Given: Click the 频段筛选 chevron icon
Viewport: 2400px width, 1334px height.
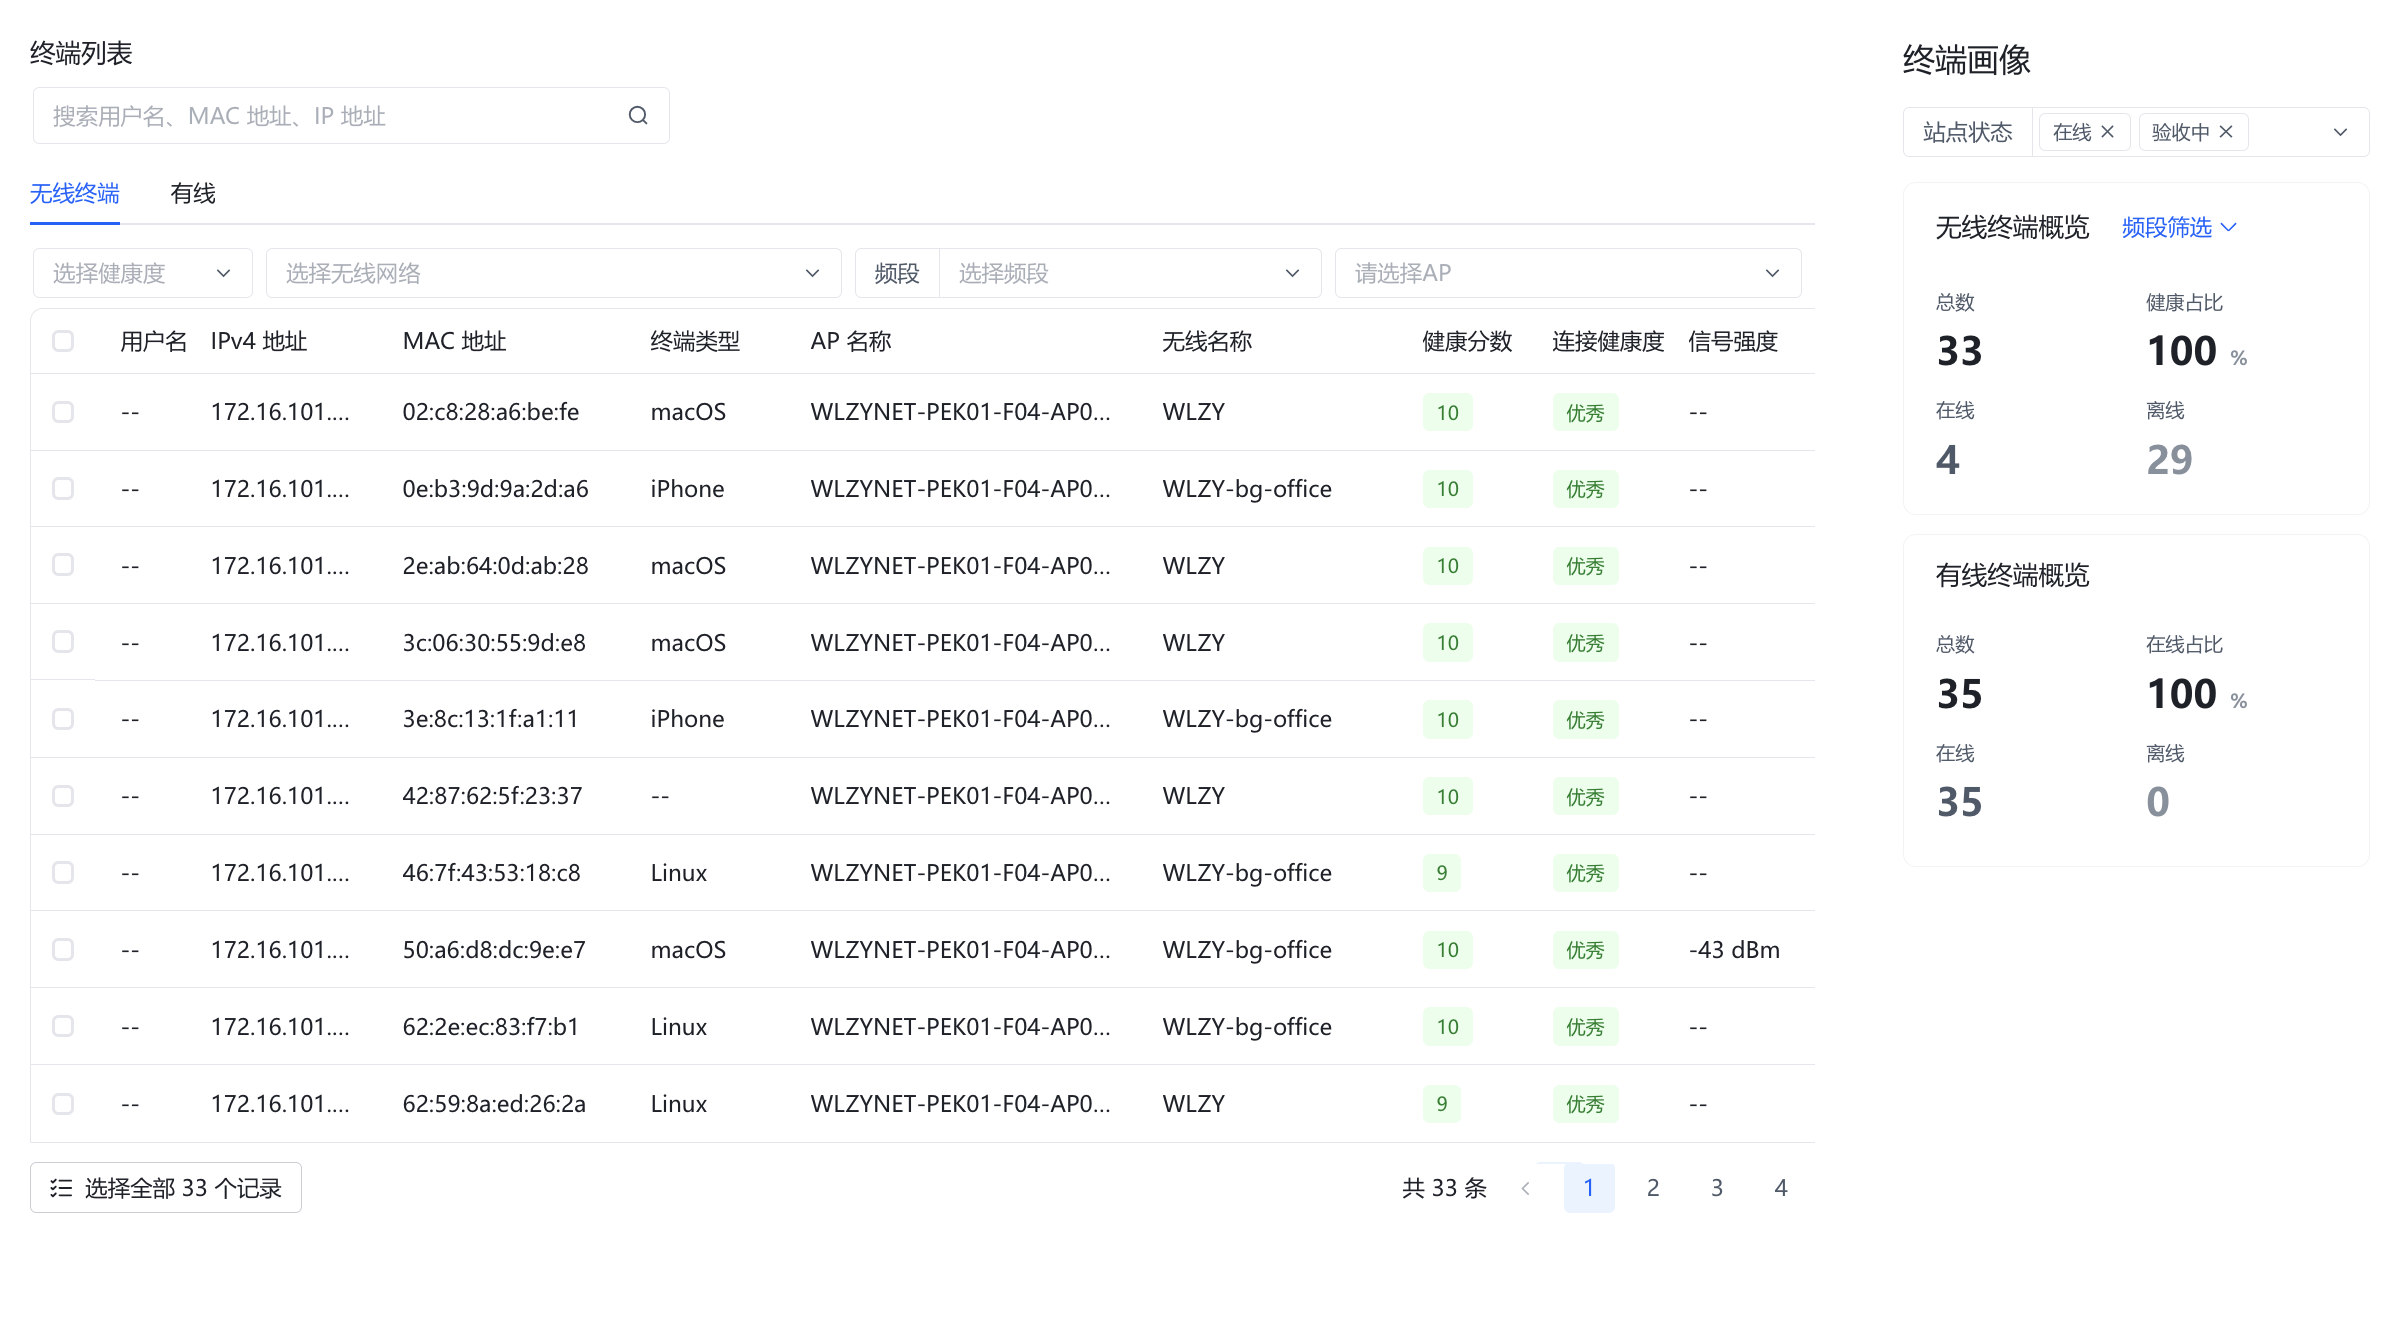Looking at the screenshot, I should tap(2229, 228).
